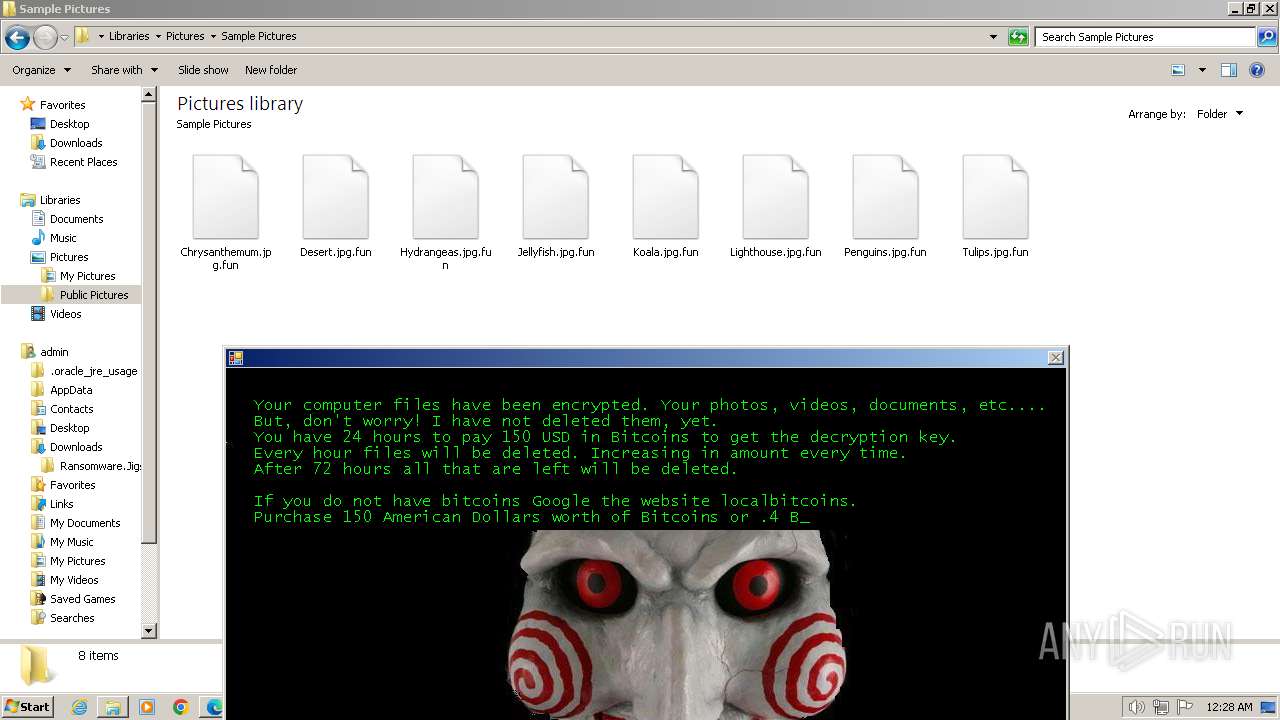Open My Pictures under Pictures library

(87, 276)
